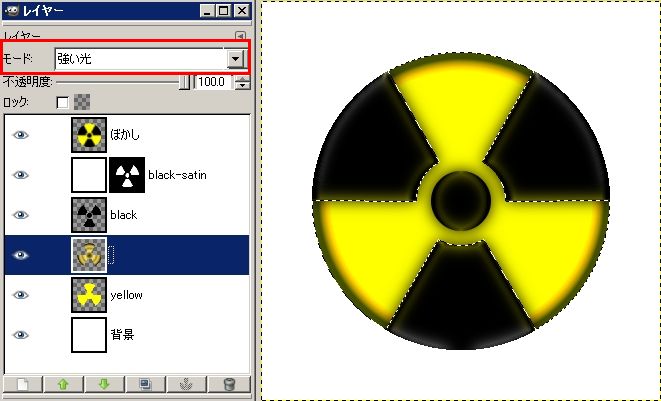The width and height of the screenshot is (661, 401).
Task: Enable the lock pixels checkbox
Action: tap(62, 102)
